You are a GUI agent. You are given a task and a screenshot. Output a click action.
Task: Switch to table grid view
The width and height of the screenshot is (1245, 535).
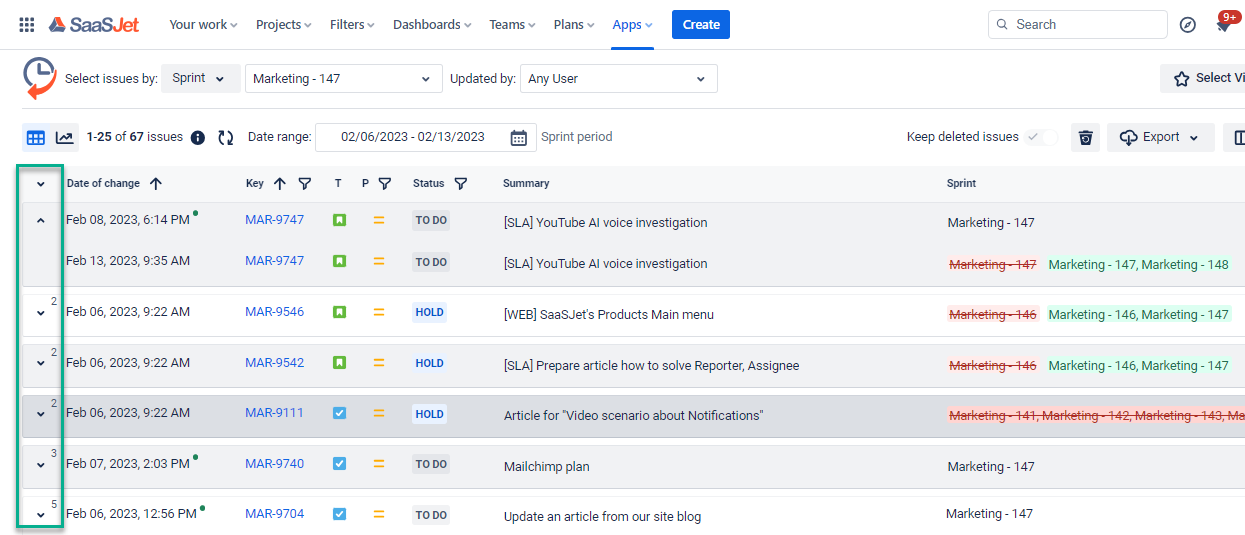(36, 137)
